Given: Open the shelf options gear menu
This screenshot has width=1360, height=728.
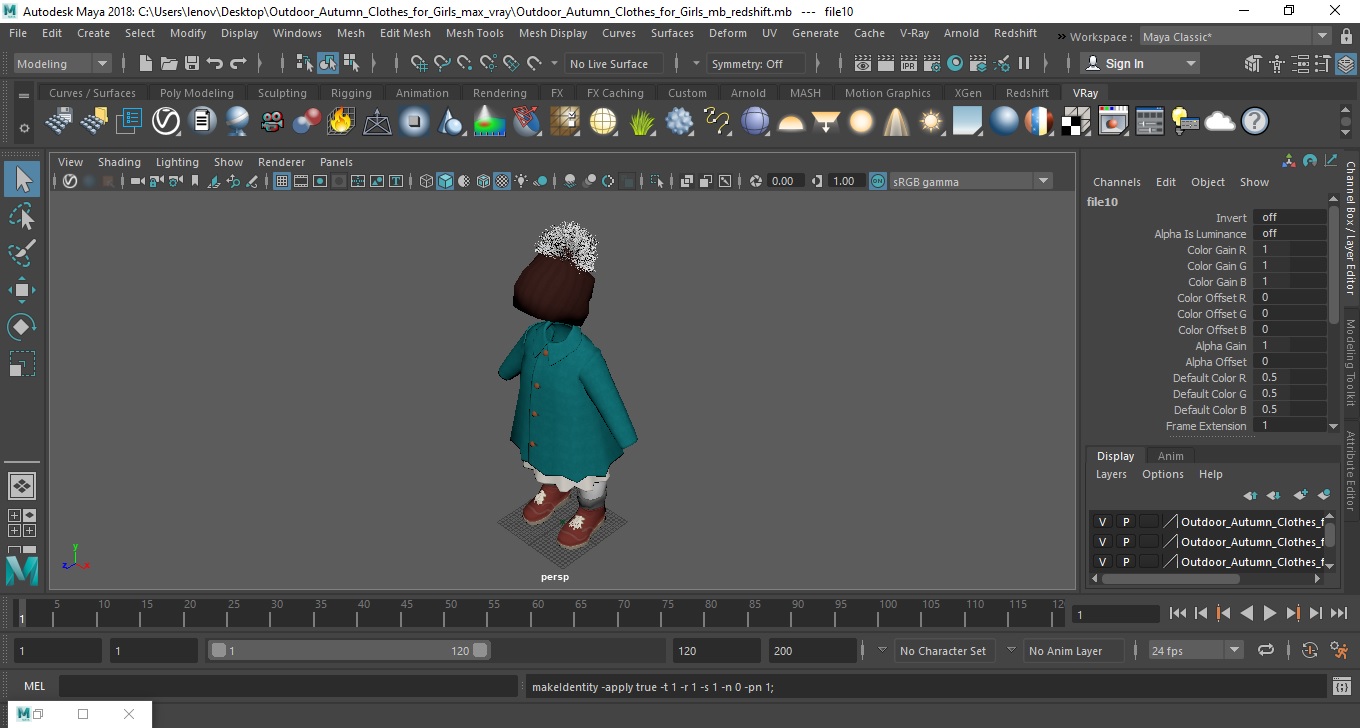Looking at the screenshot, I should 23,128.
